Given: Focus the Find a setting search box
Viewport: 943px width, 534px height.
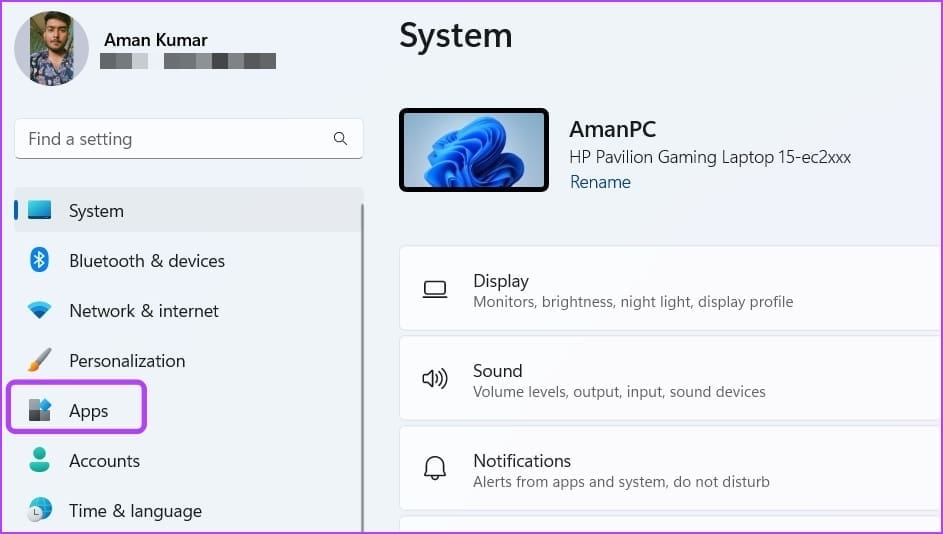Looking at the screenshot, I should (189, 138).
